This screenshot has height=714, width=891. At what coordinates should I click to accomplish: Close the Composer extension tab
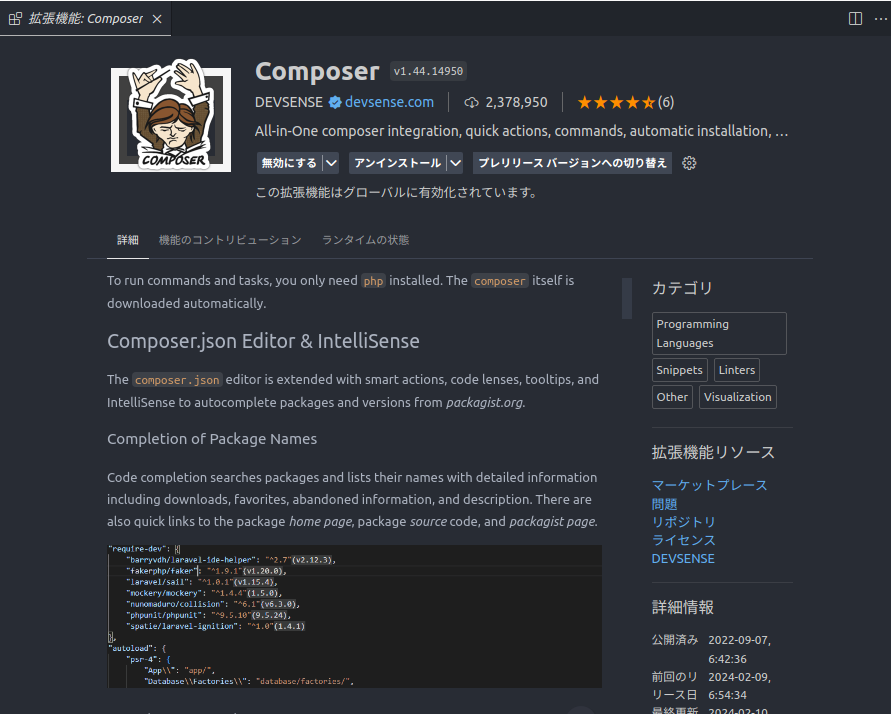tap(157, 19)
